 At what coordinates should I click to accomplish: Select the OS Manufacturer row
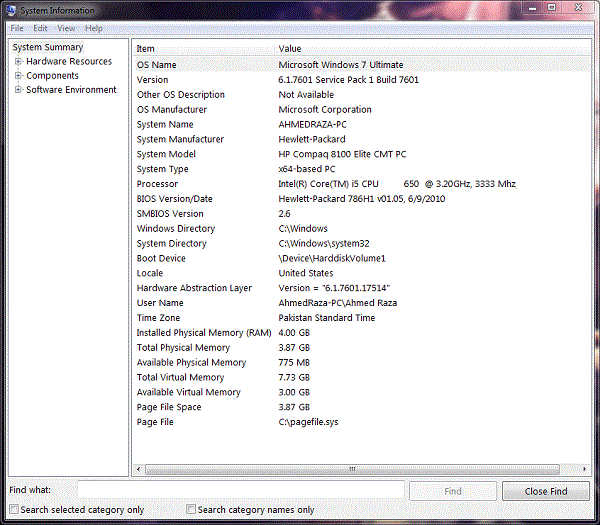click(x=362, y=109)
